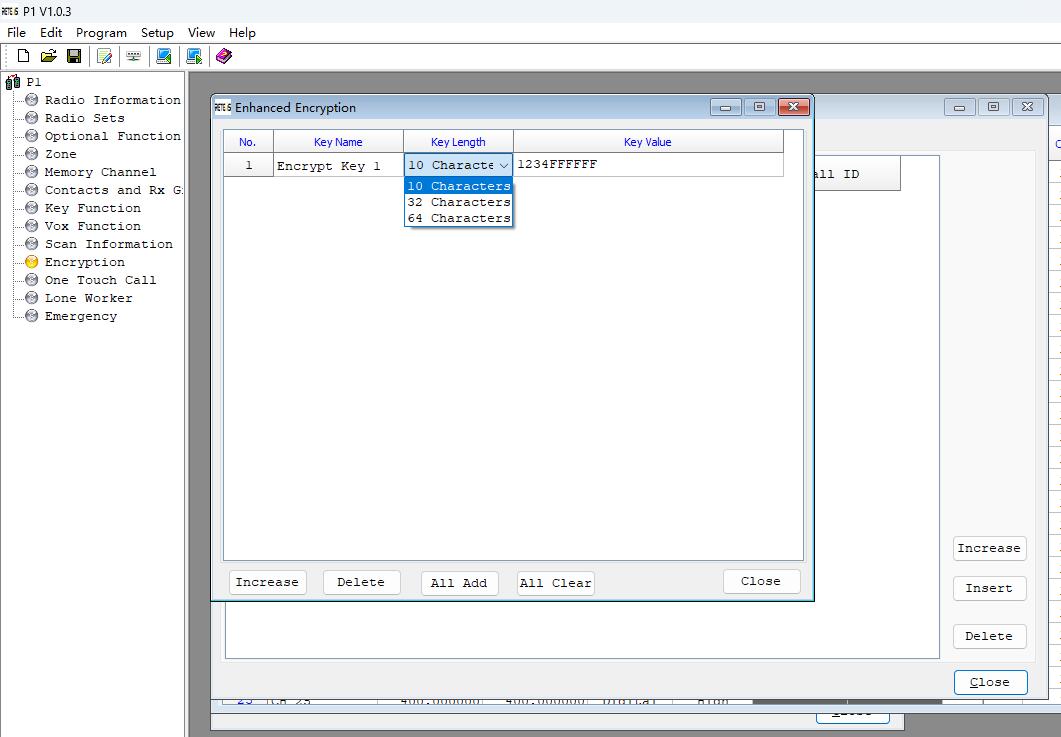Screen dimensions: 1061x737
Task: Click the Key Length column header
Action: (x=458, y=142)
